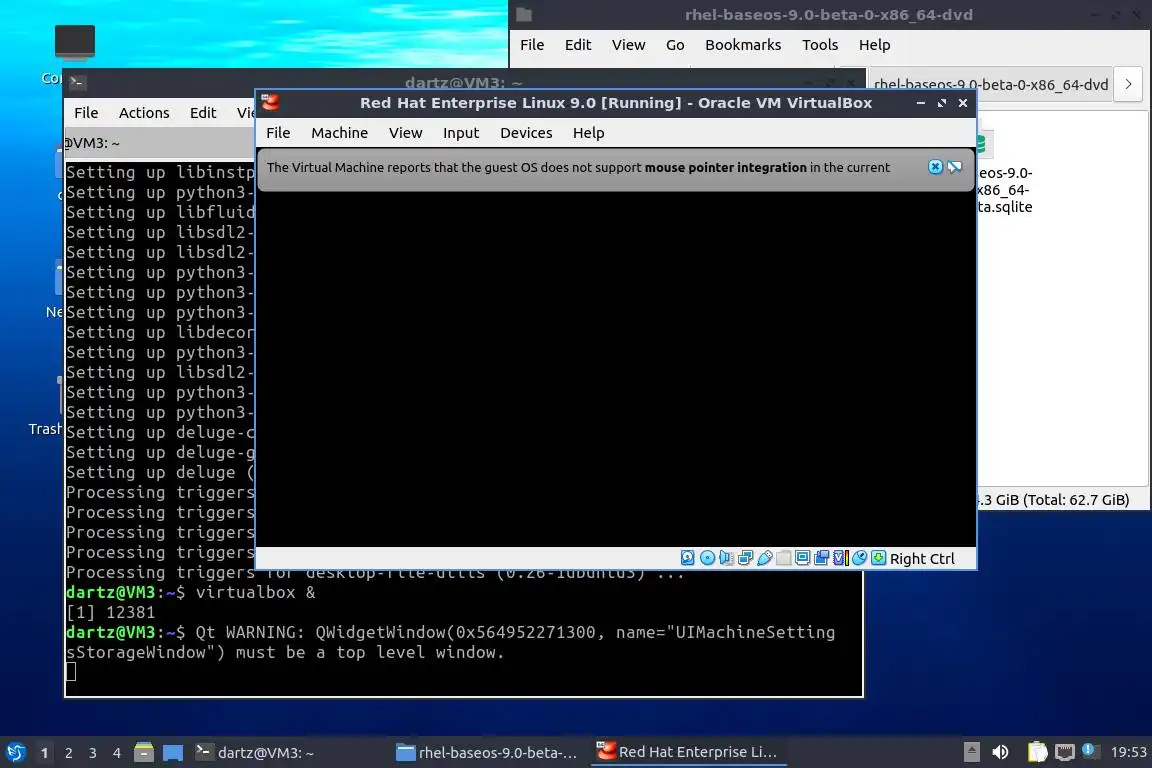This screenshot has width=1152, height=768.
Task: Click the clock showing 19:53
Action: coord(1128,752)
